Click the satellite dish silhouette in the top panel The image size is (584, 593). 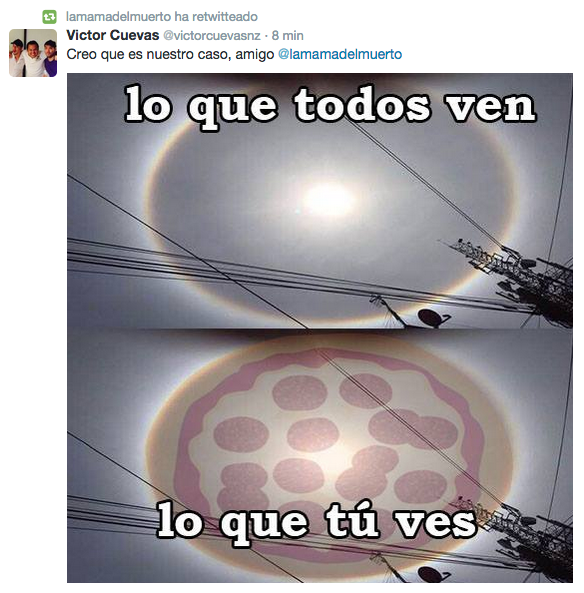coord(433,318)
